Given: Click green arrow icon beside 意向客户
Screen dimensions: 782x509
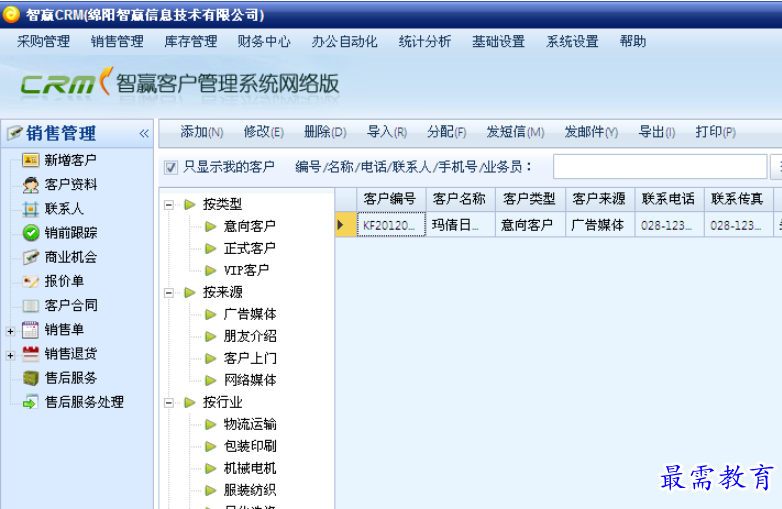Looking at the screenshot, I should [210, 226].
